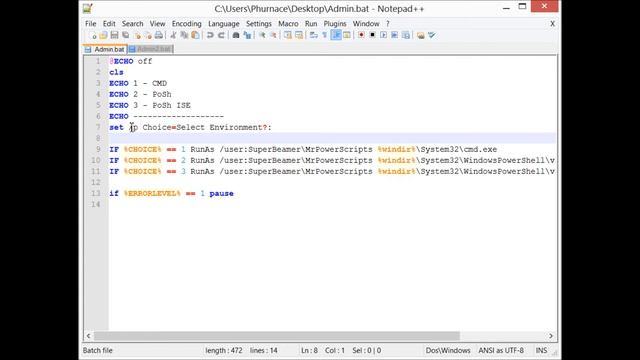640x360 pixels.
Task: Click the horizontal scrollbar right arrow
Action: [551, 336]
